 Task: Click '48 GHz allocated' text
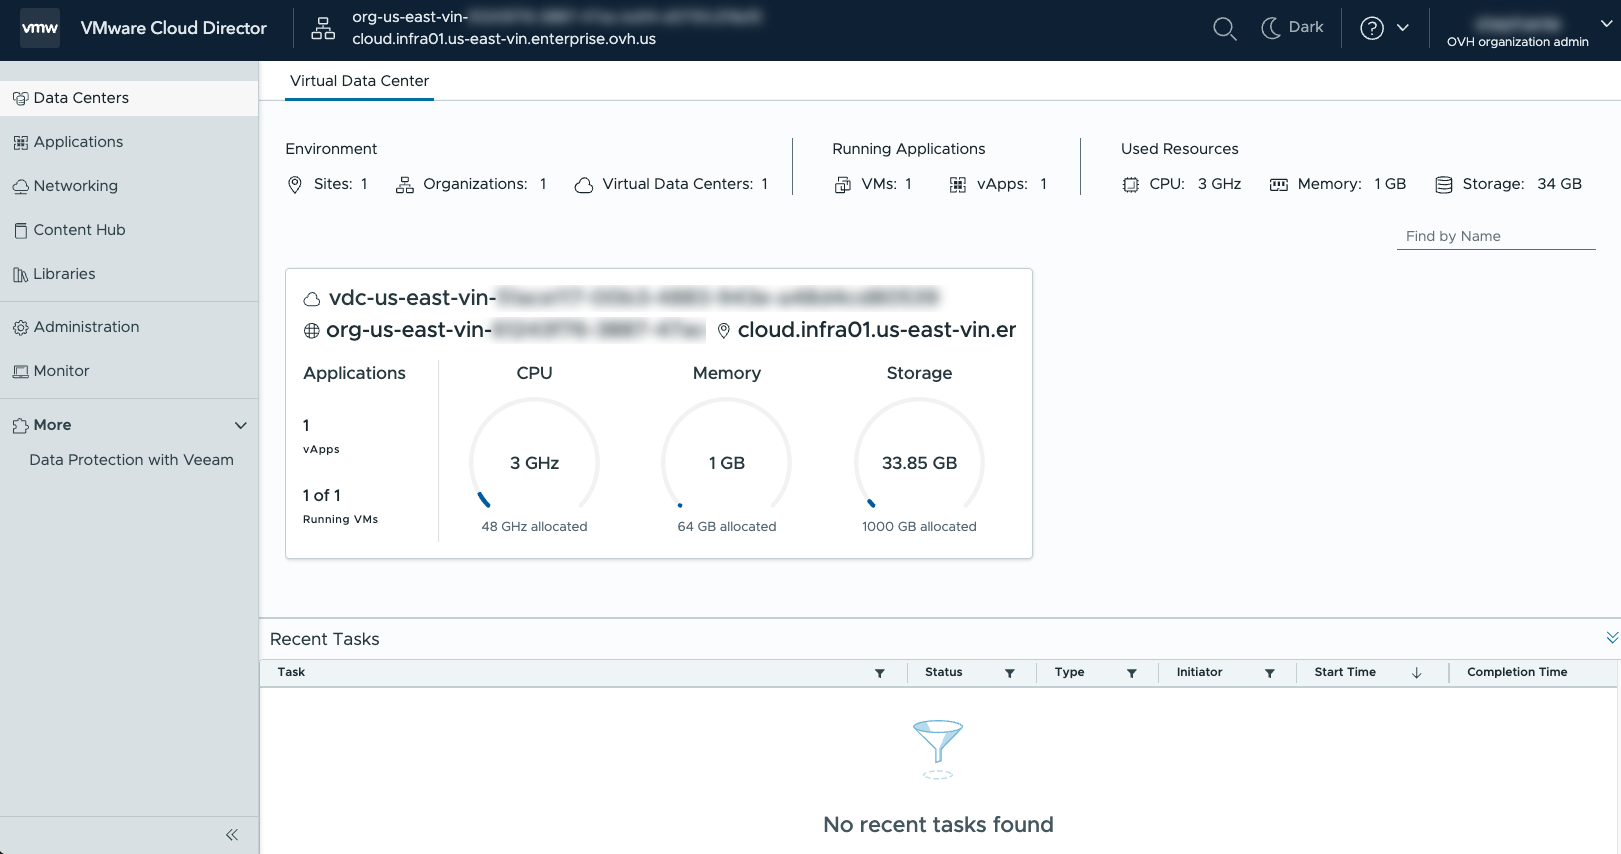click(535, 527)
